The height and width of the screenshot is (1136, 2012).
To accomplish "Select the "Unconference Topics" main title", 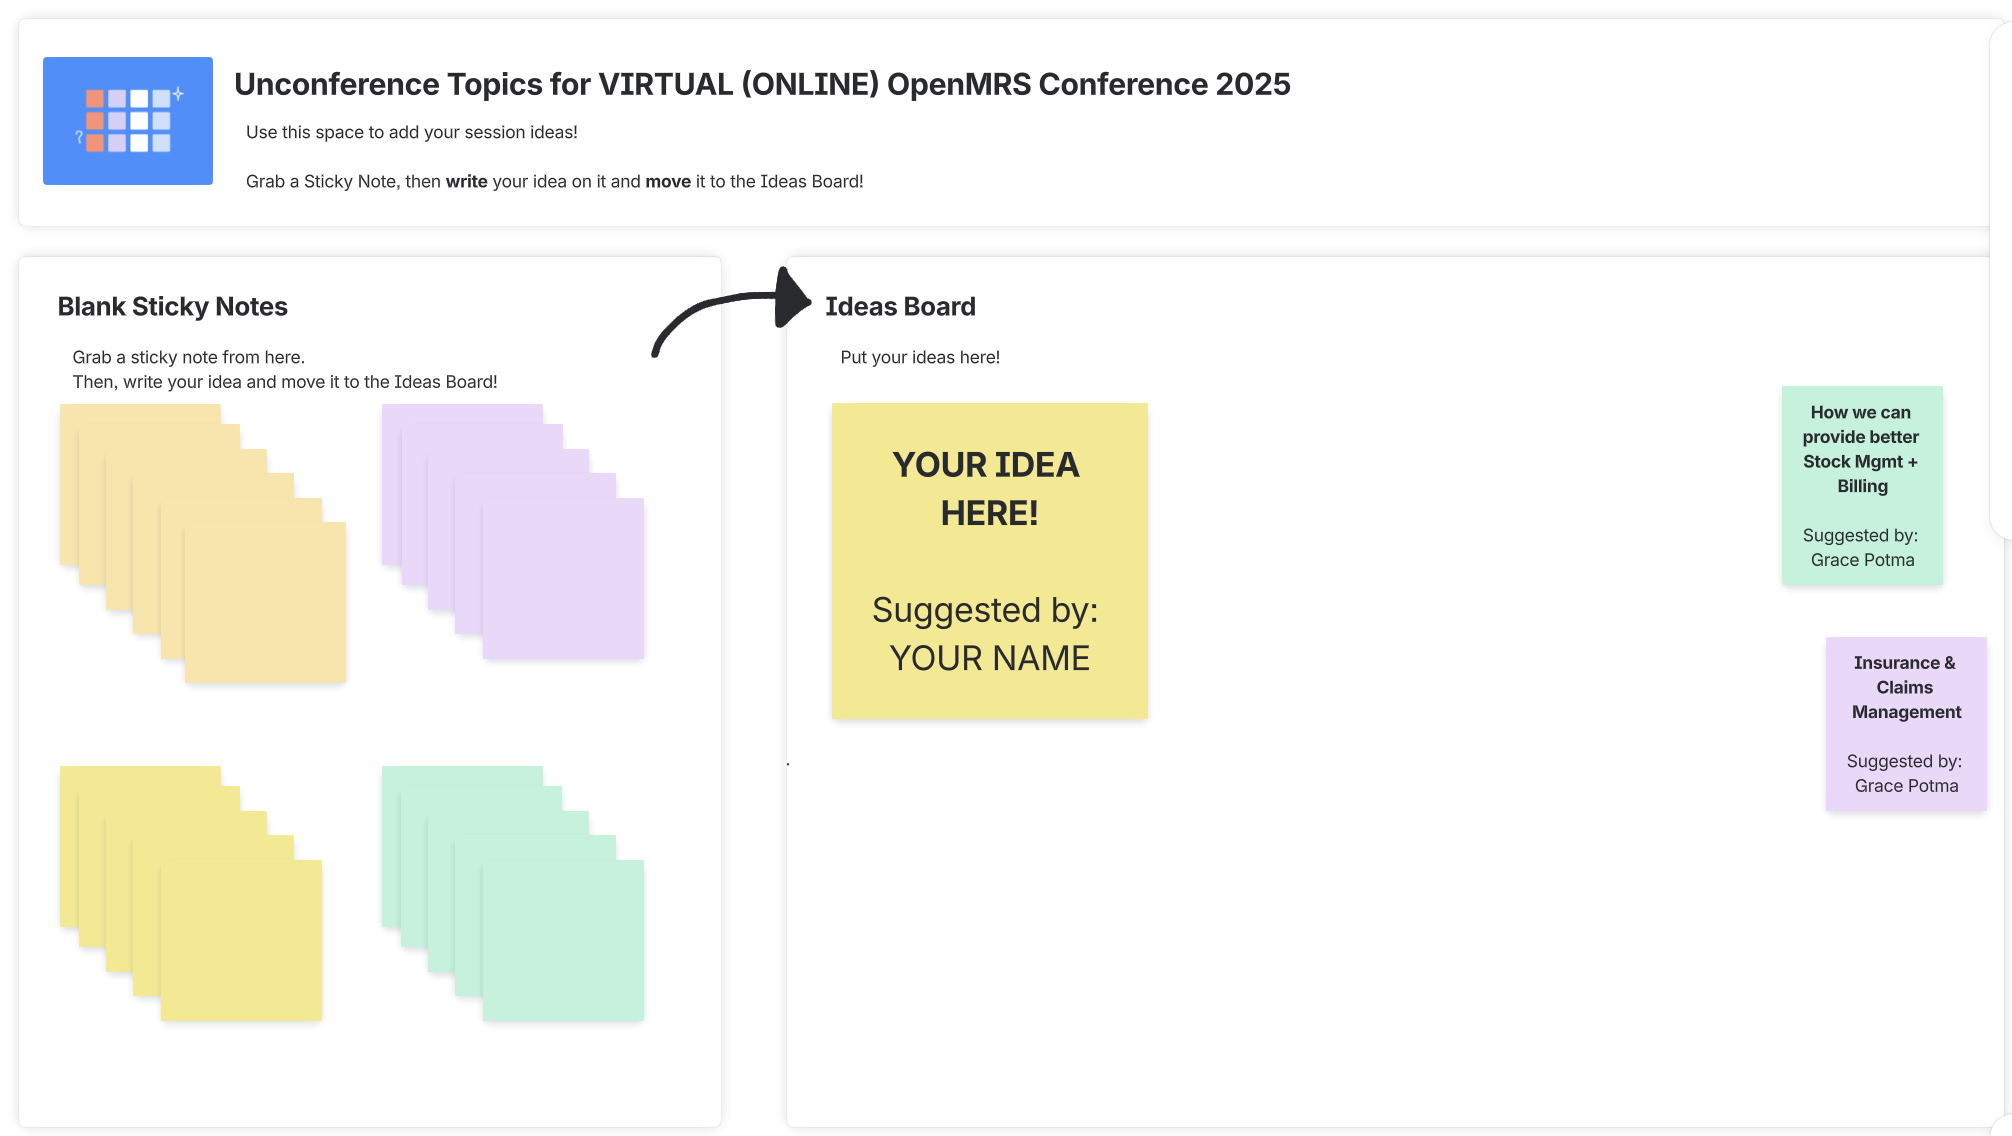I will click(x=762, y=84).
